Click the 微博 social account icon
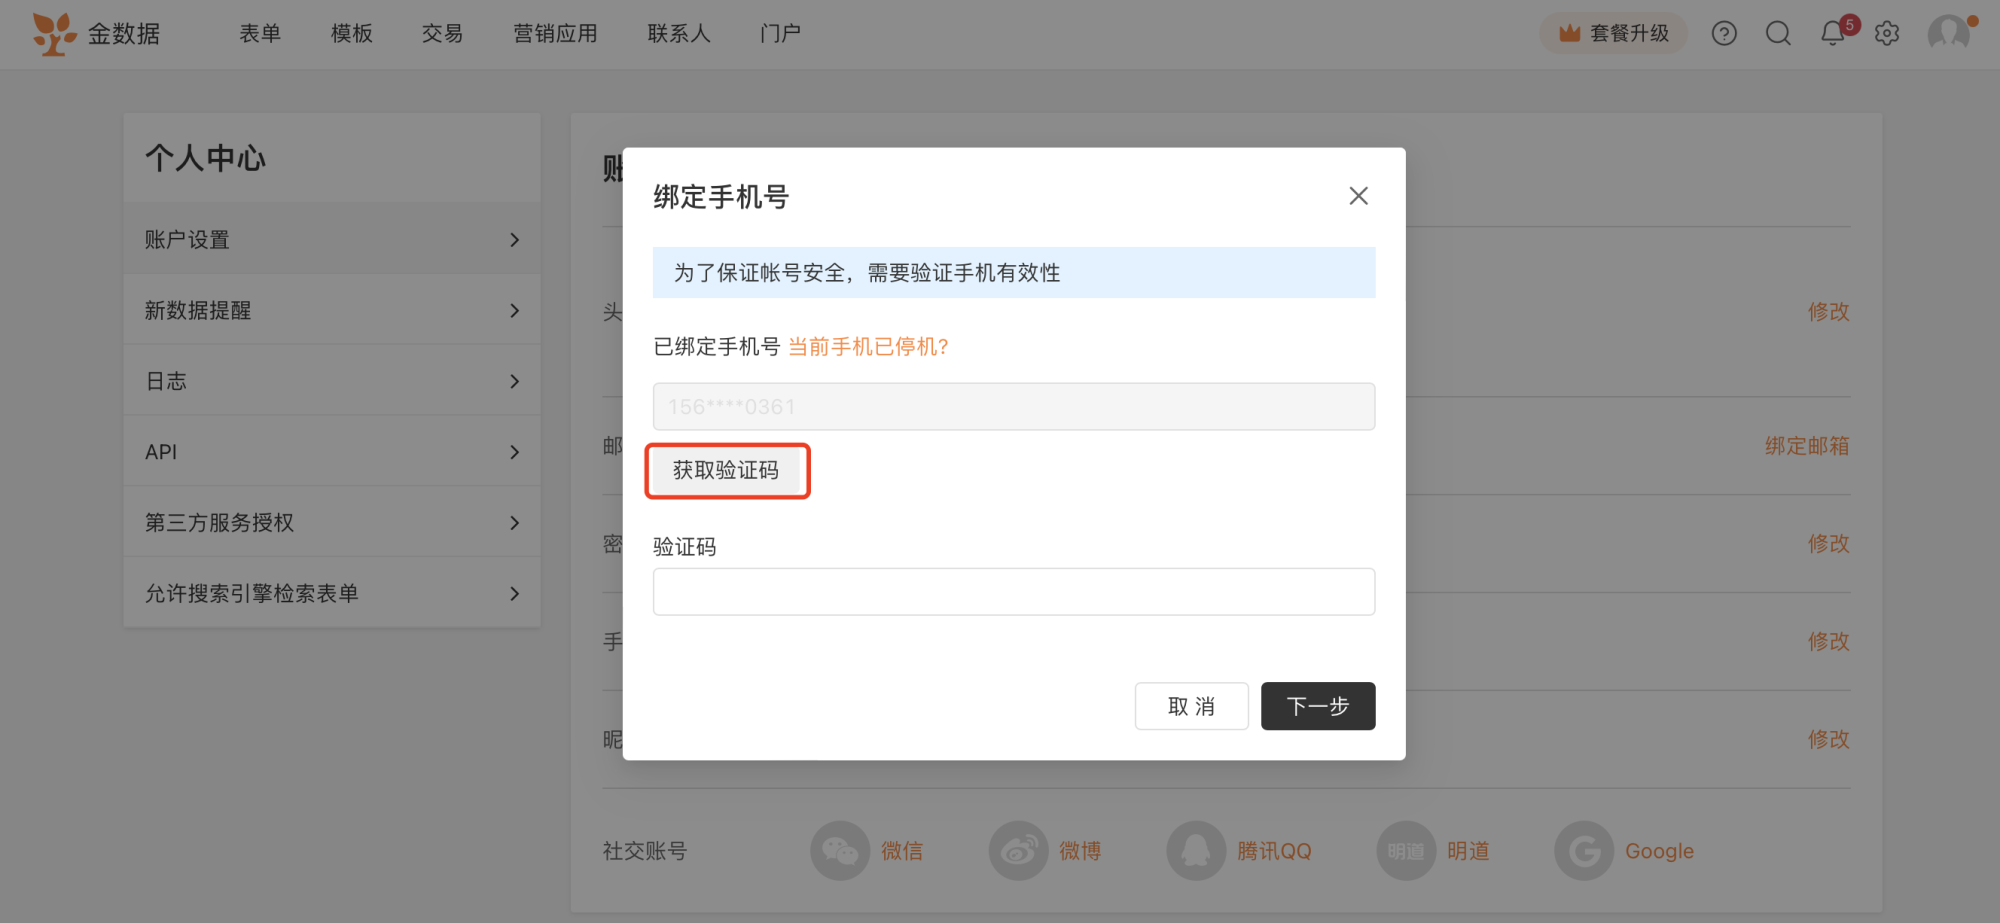Screen dimensions: 2000x923 coord(1018,851)
